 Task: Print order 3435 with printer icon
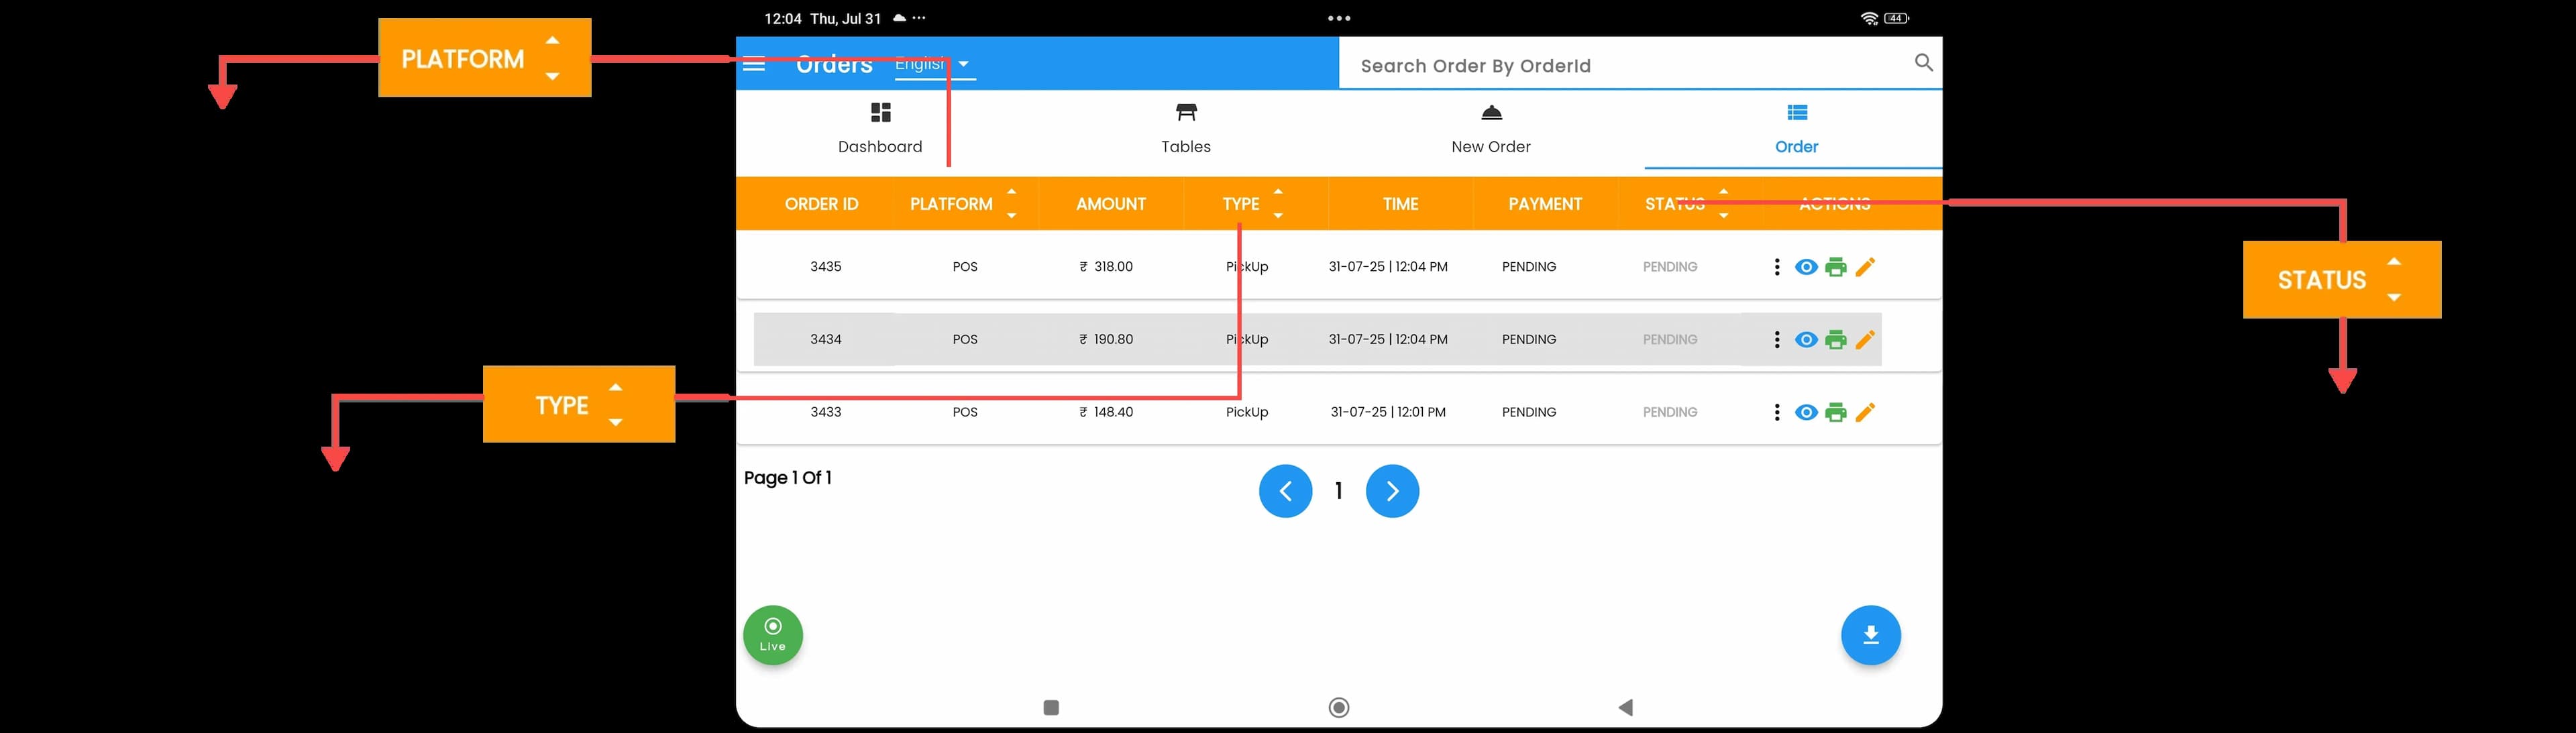1835,267
